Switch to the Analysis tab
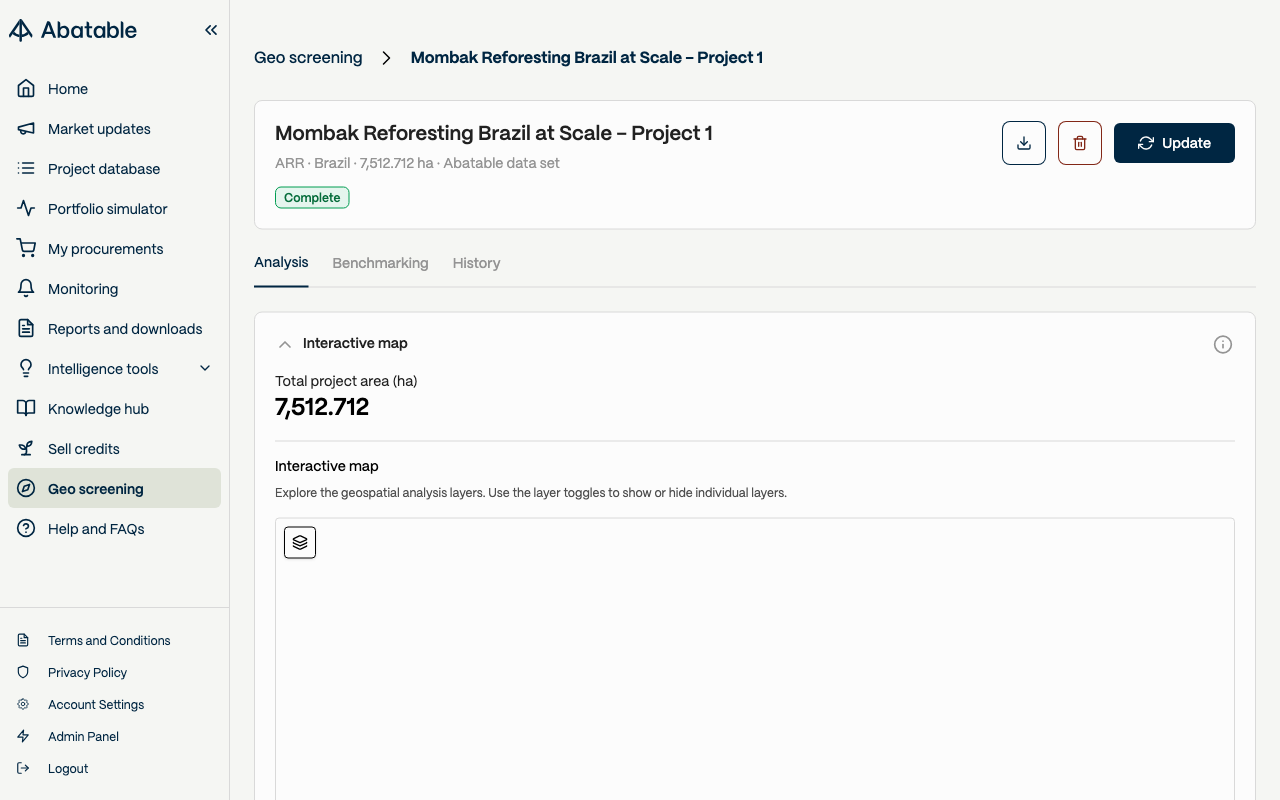The image size is (1280, 800). [281, 263]
